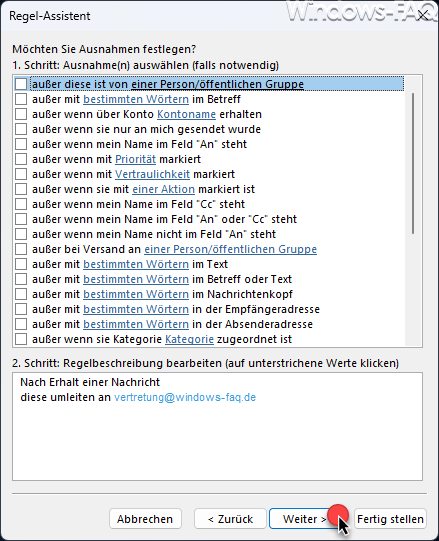Go back with the '< Zurück' button
This screenshot has width=439, height=541.
tap(230, 519)
